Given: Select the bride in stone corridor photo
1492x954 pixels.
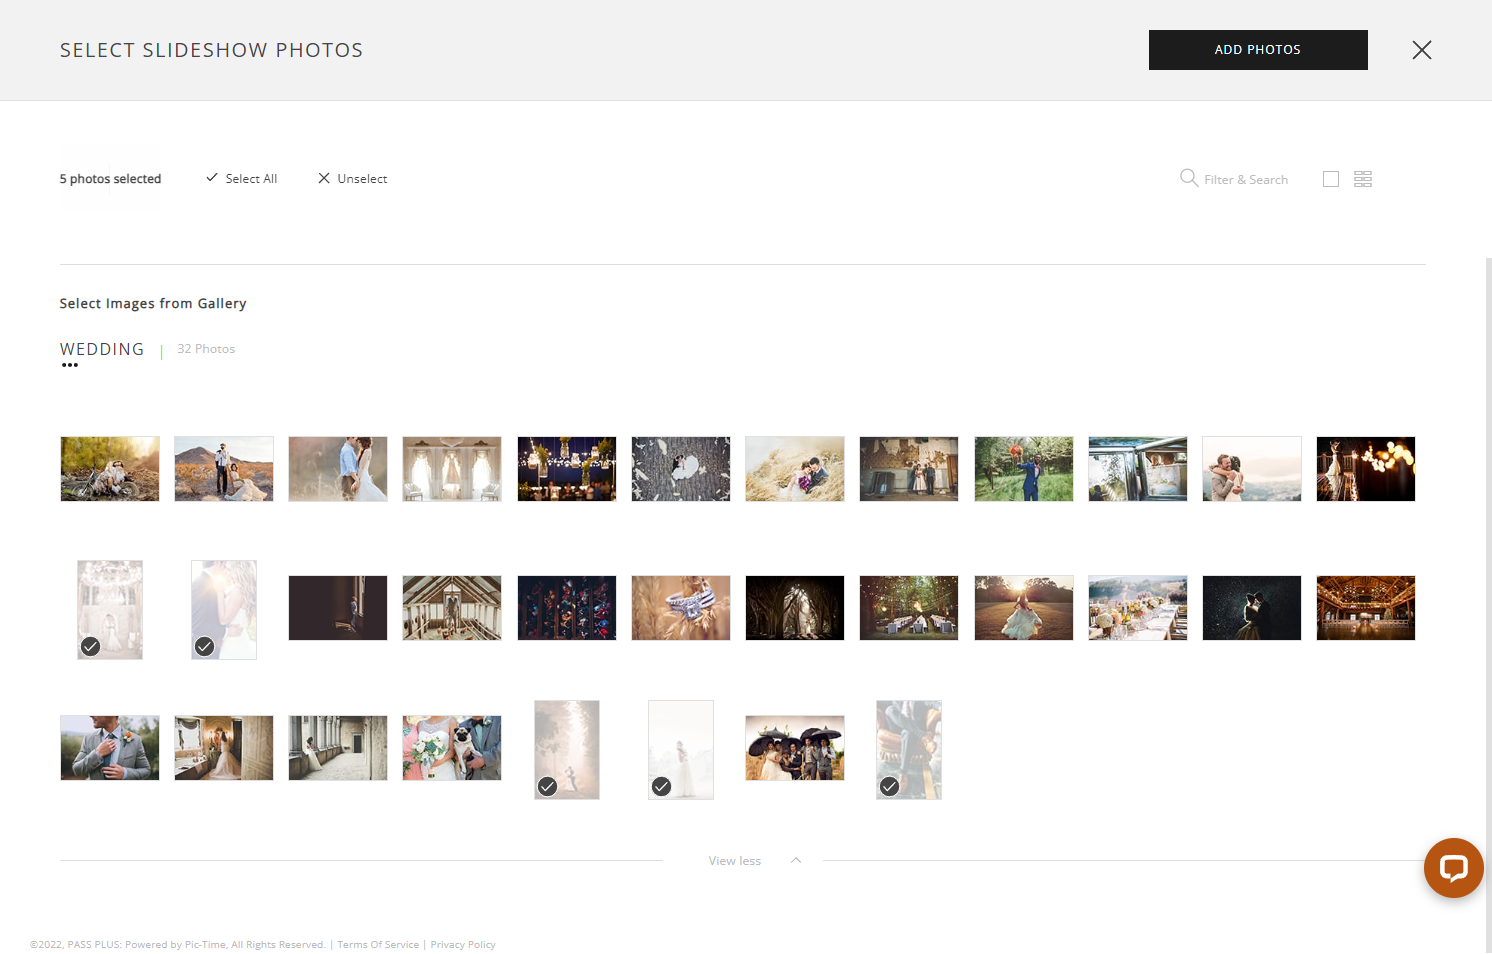Looking at the screenshot, I should 338,748.
